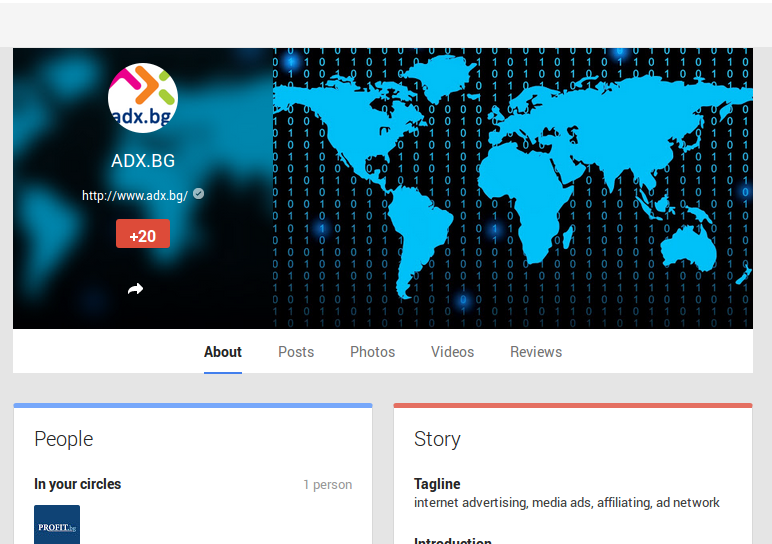Click the '1 person' count text

point(327,485)
